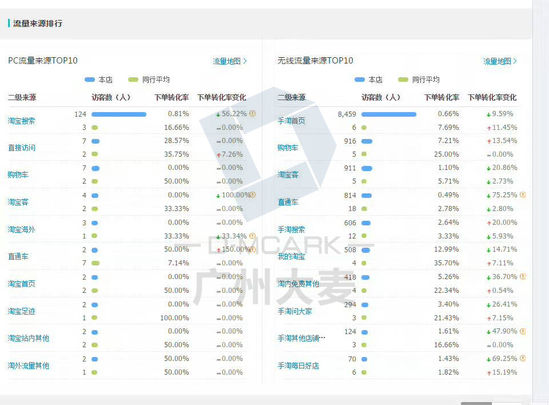Open wireless 购物车 source link
This screenshot has width=549, height=405.
point(287,148)
